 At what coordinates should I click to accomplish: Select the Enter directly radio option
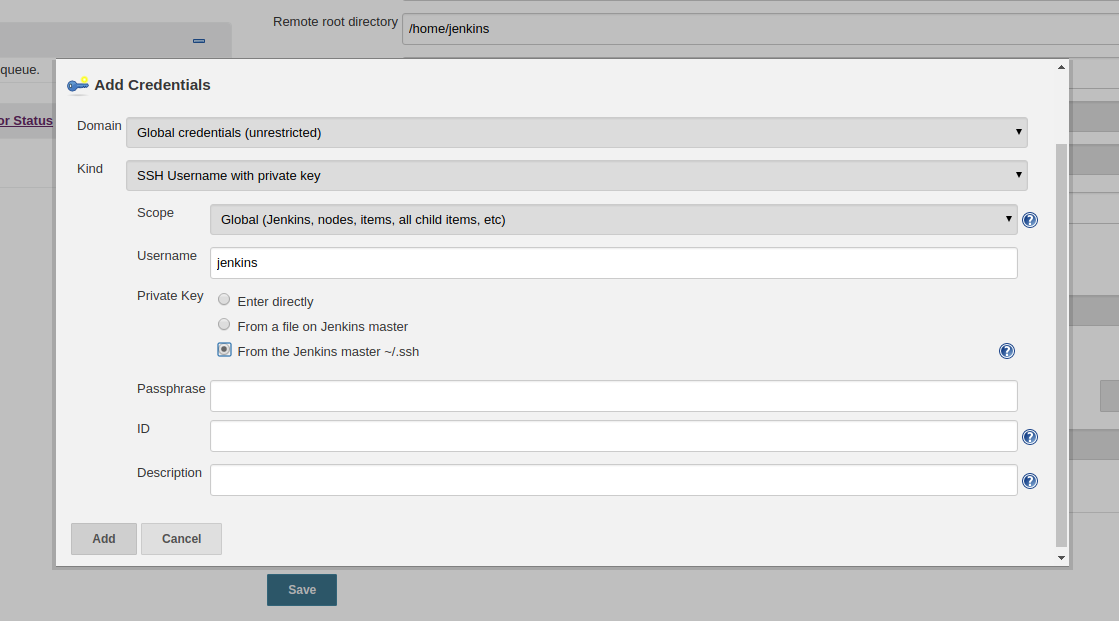click(x=224, y=299)
